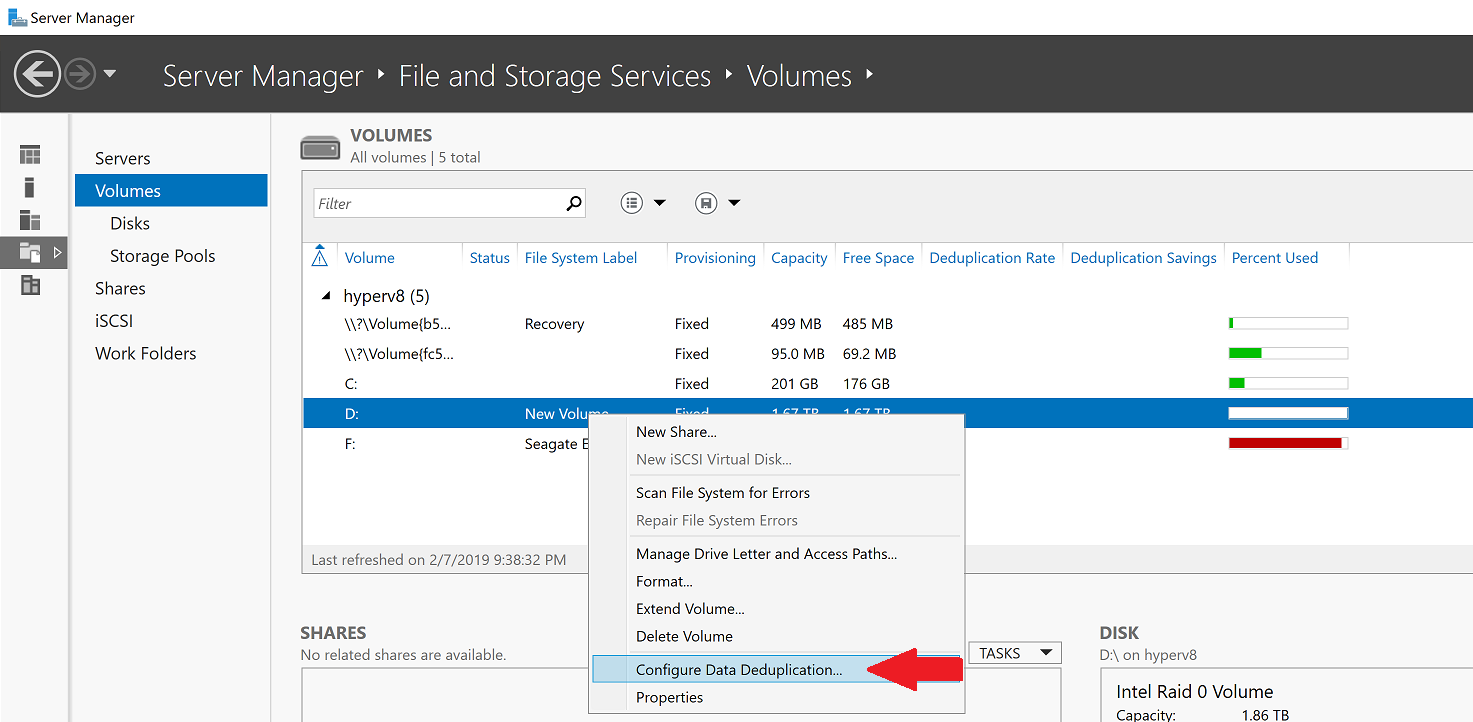
Task: Select Format from the context menu
Action: point(663,581)
